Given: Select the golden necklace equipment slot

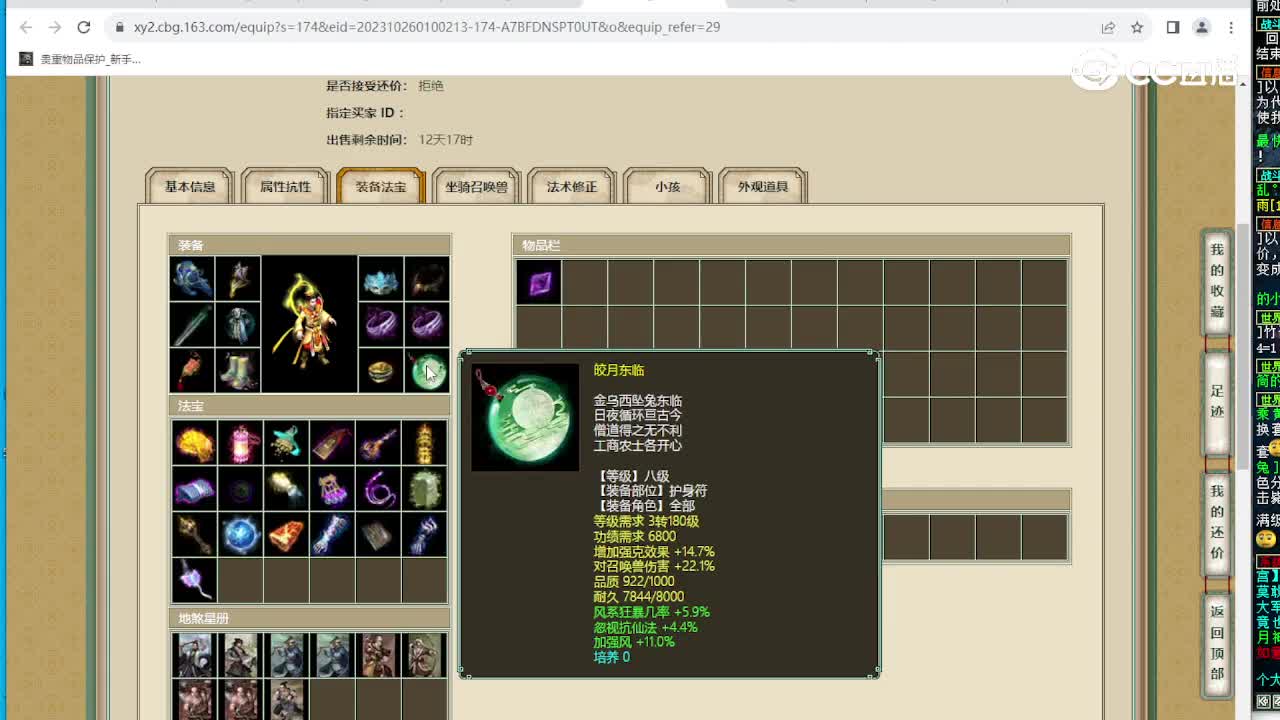Looking at the screenshot, I should [x=238, y=279].
